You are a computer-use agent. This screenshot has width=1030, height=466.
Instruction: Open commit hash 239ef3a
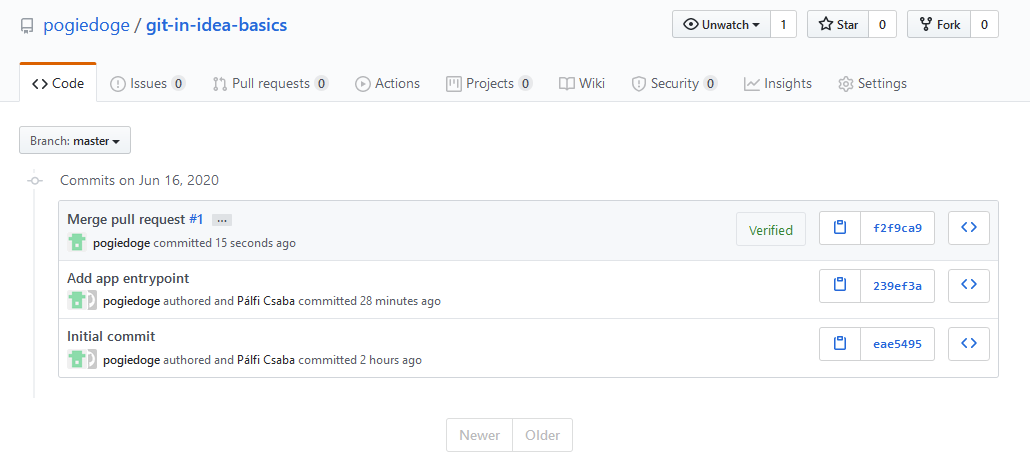(897, 285)
